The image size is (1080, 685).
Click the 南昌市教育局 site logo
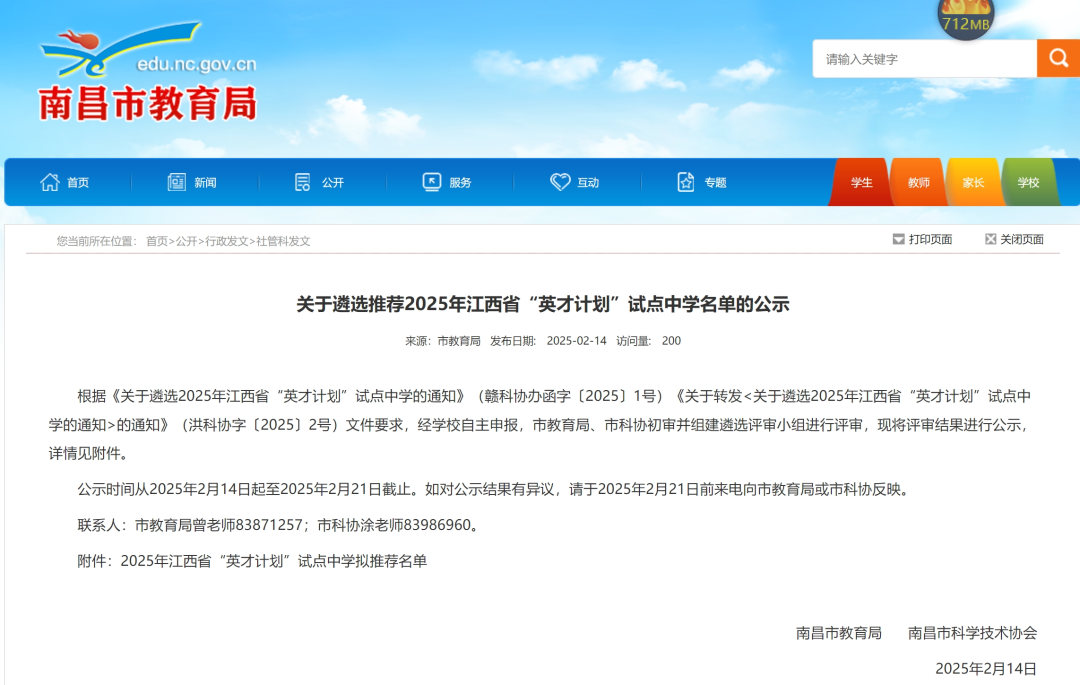point(148,78)
